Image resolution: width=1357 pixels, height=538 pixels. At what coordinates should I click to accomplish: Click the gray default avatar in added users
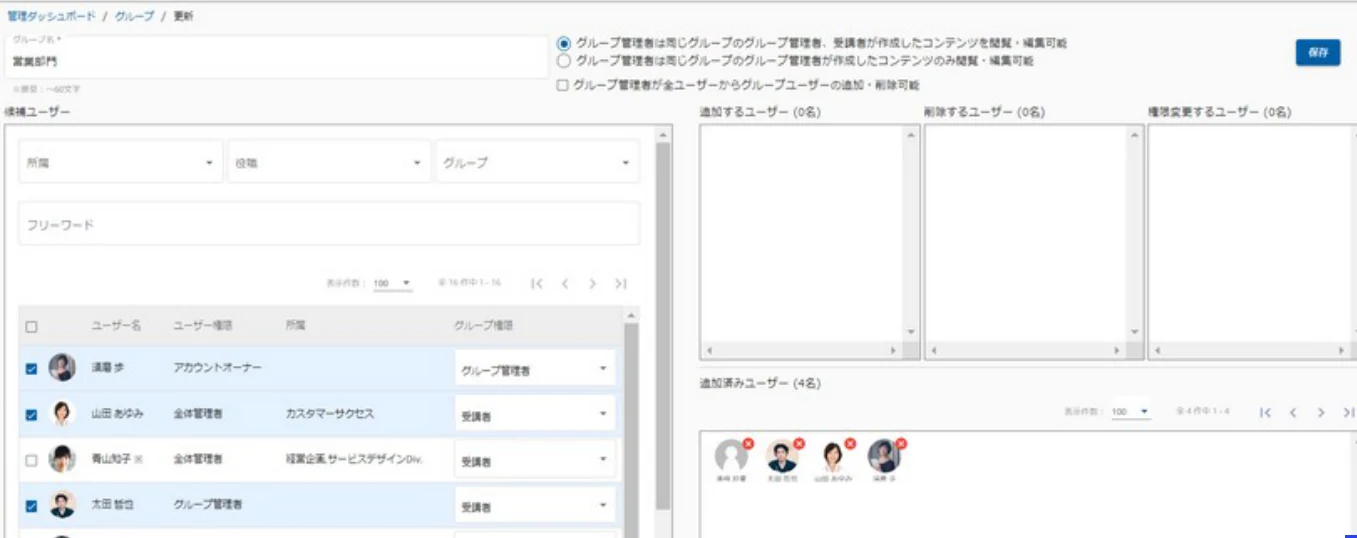click(x=732, y=457)
